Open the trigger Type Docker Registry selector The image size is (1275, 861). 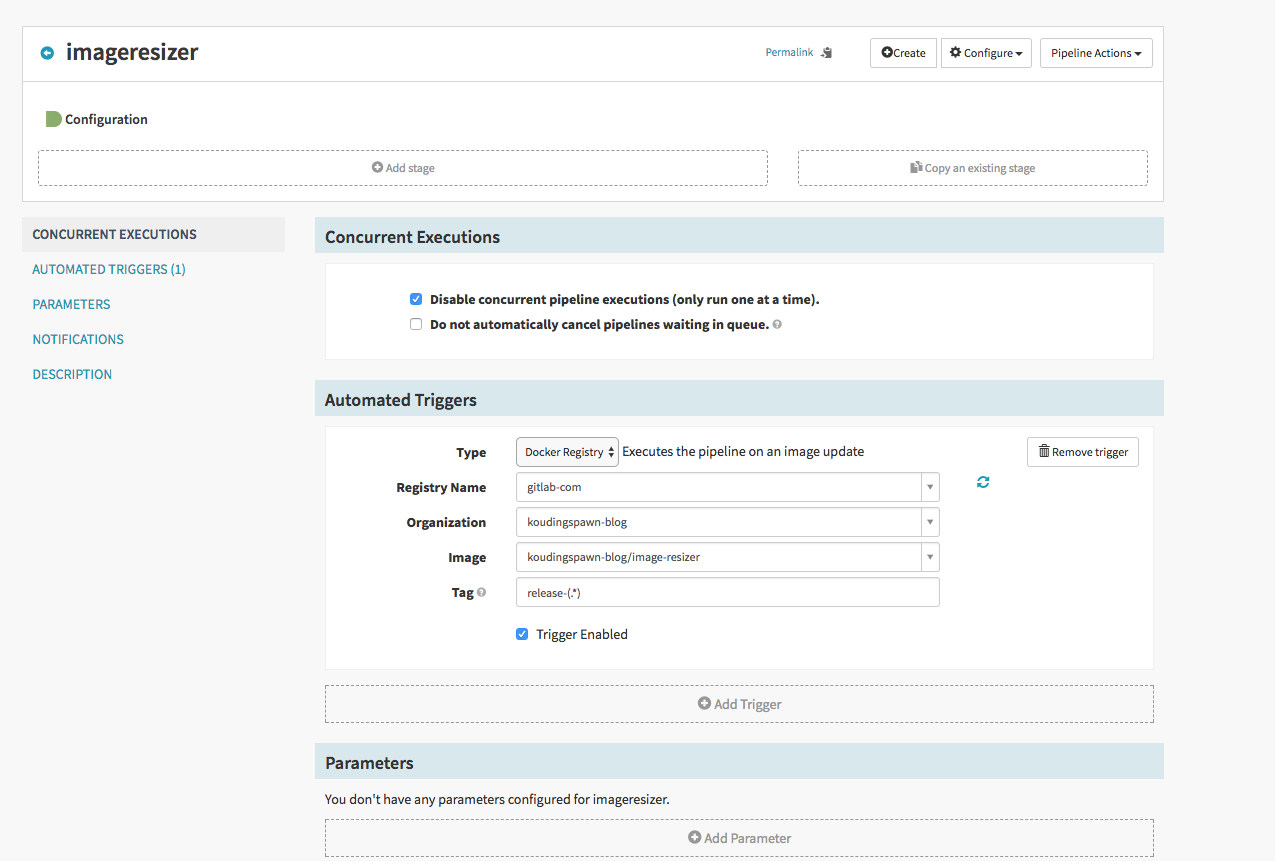(x=567, y=452)
